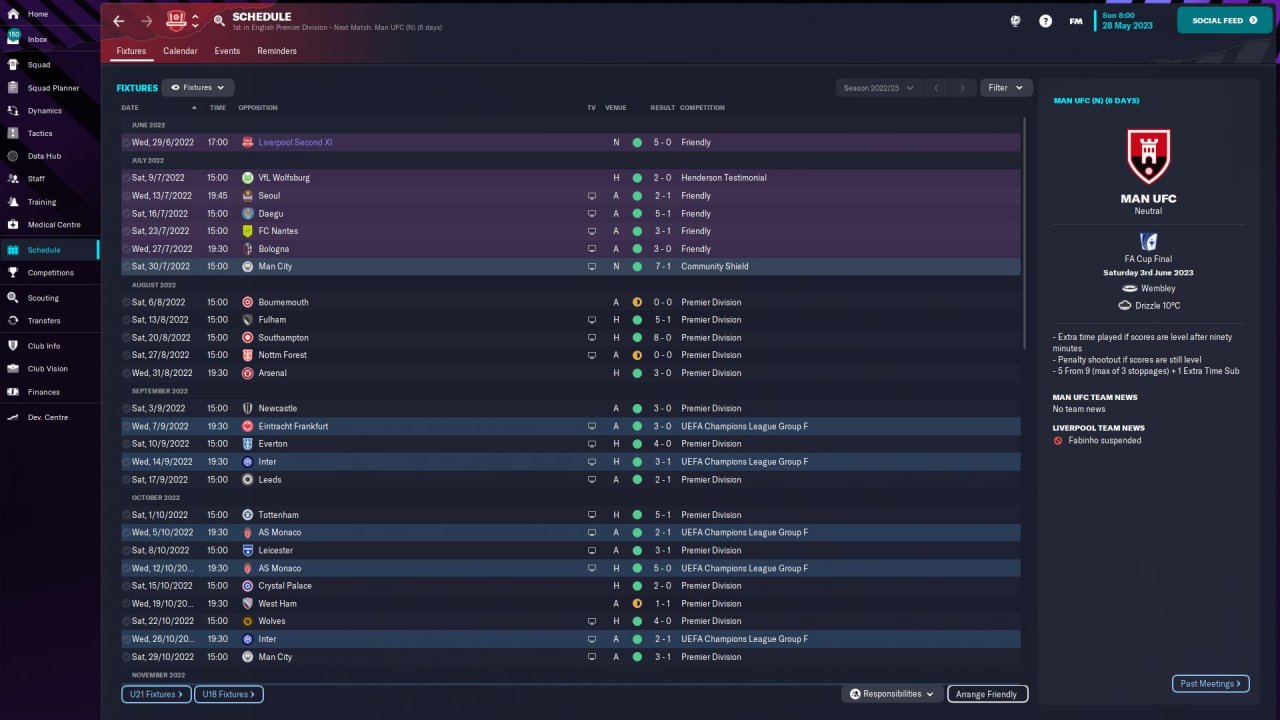
Task: Click the TV icon on Wolves row
Action: point(592,621)
